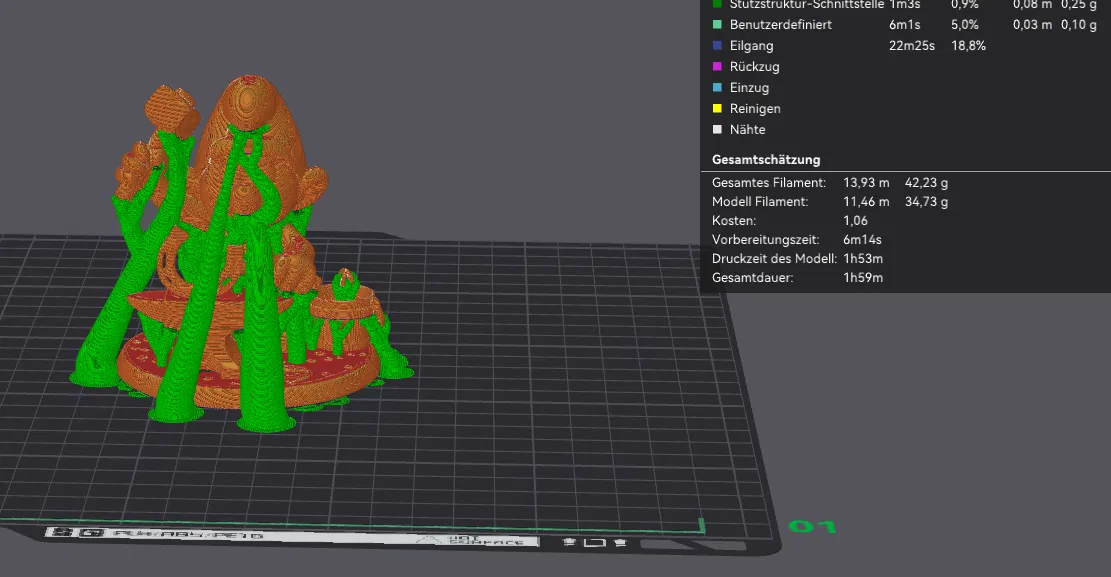Toggle Eilgang travel moves visibility
1111x577 pixels.
pyautogui.click(x=752, y=45)
